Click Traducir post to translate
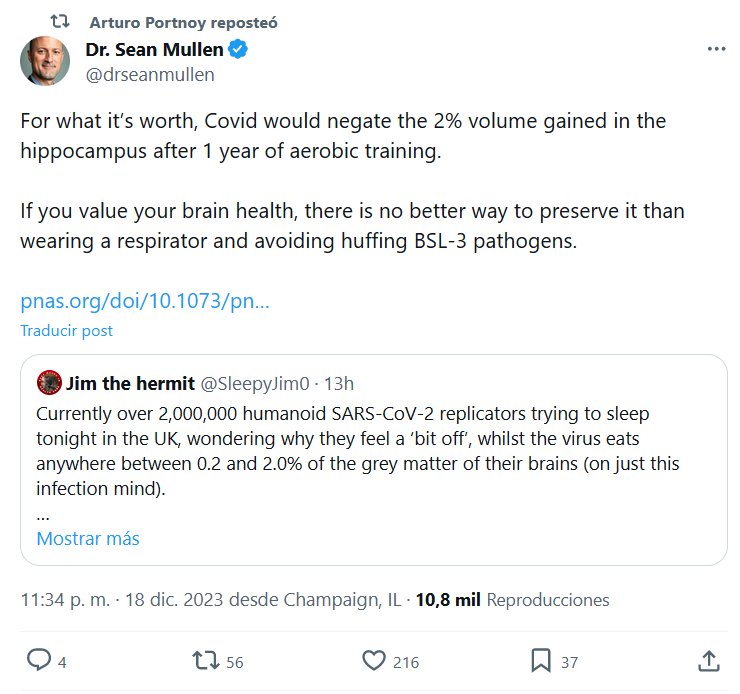This screenshot has height=694, width=740. (66, 330)
